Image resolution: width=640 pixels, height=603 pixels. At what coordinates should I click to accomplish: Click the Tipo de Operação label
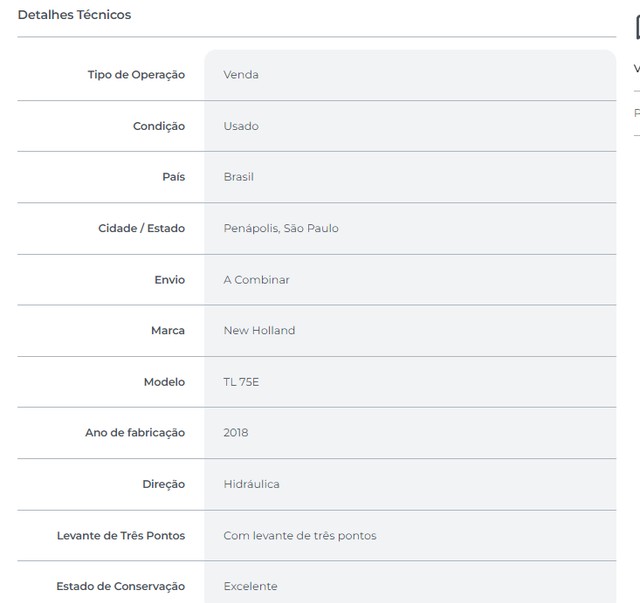[x=136, y=75]
